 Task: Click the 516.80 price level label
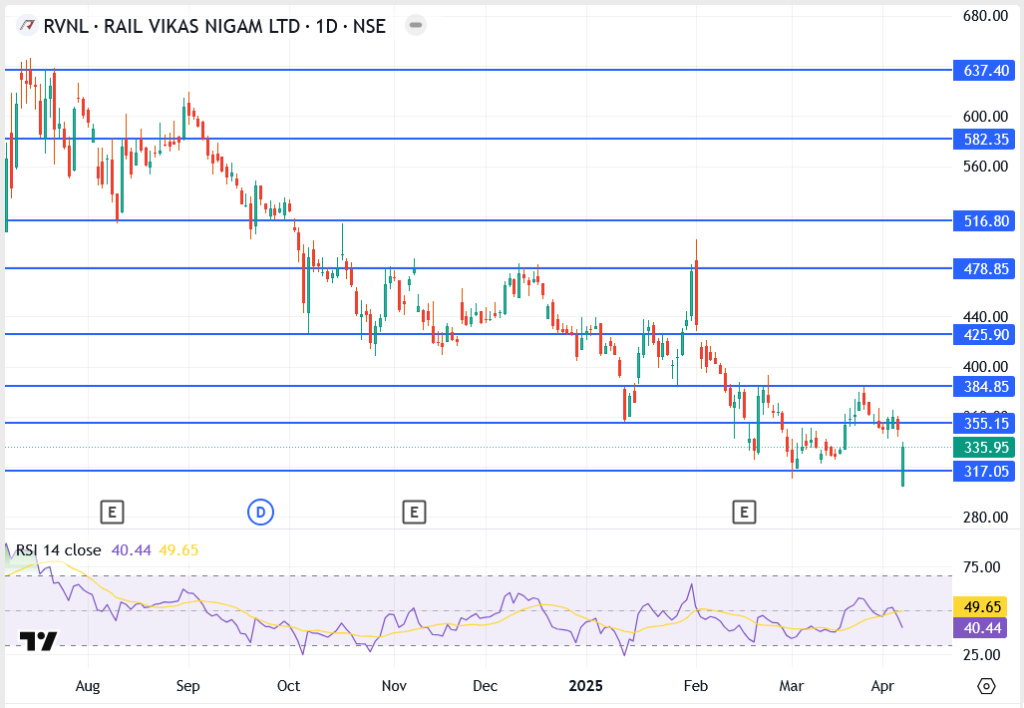coord(984,220)
